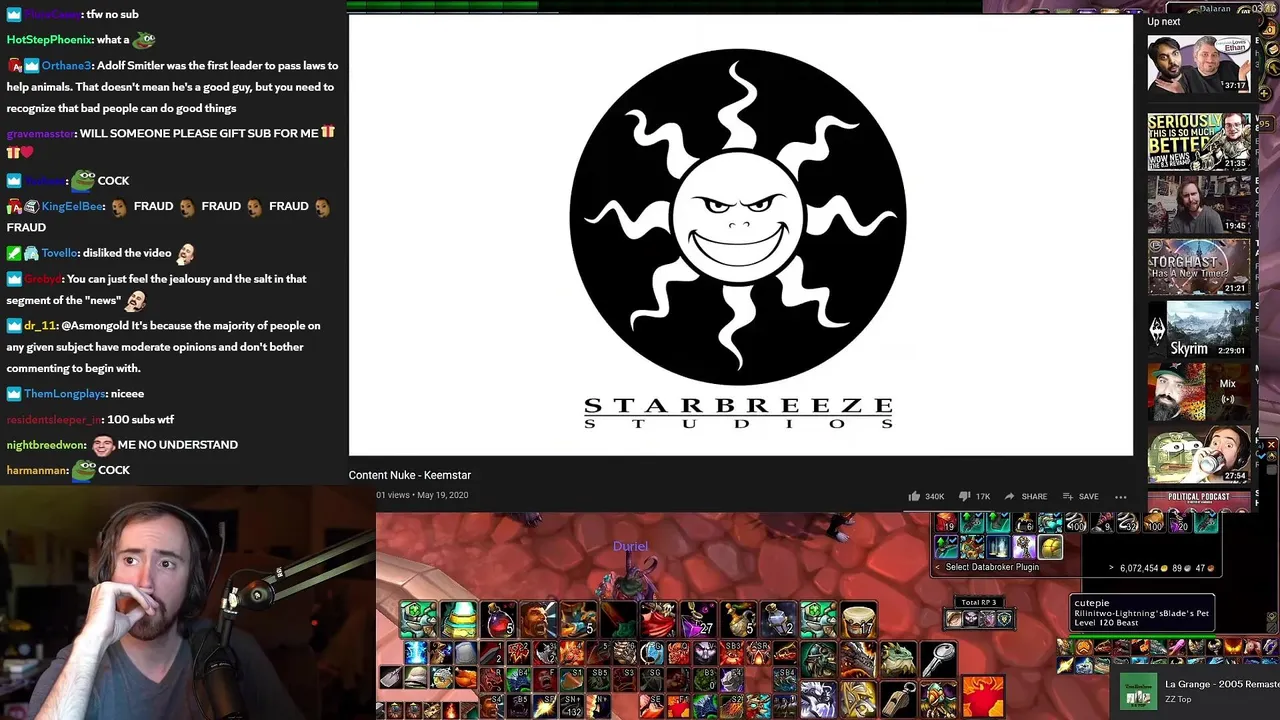Open Tovello's chat user card
This screenshot has height=720, width=1280.
pos(60,253)
